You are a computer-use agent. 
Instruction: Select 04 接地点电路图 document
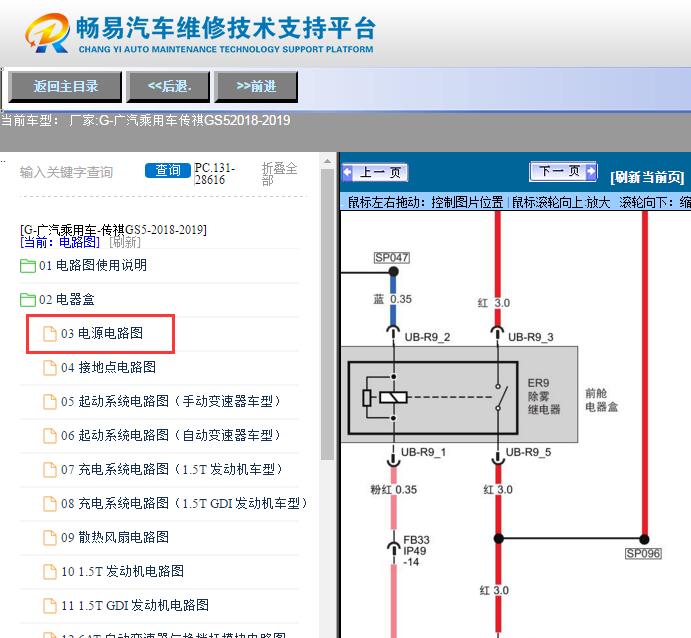click(x=108, y=367)
